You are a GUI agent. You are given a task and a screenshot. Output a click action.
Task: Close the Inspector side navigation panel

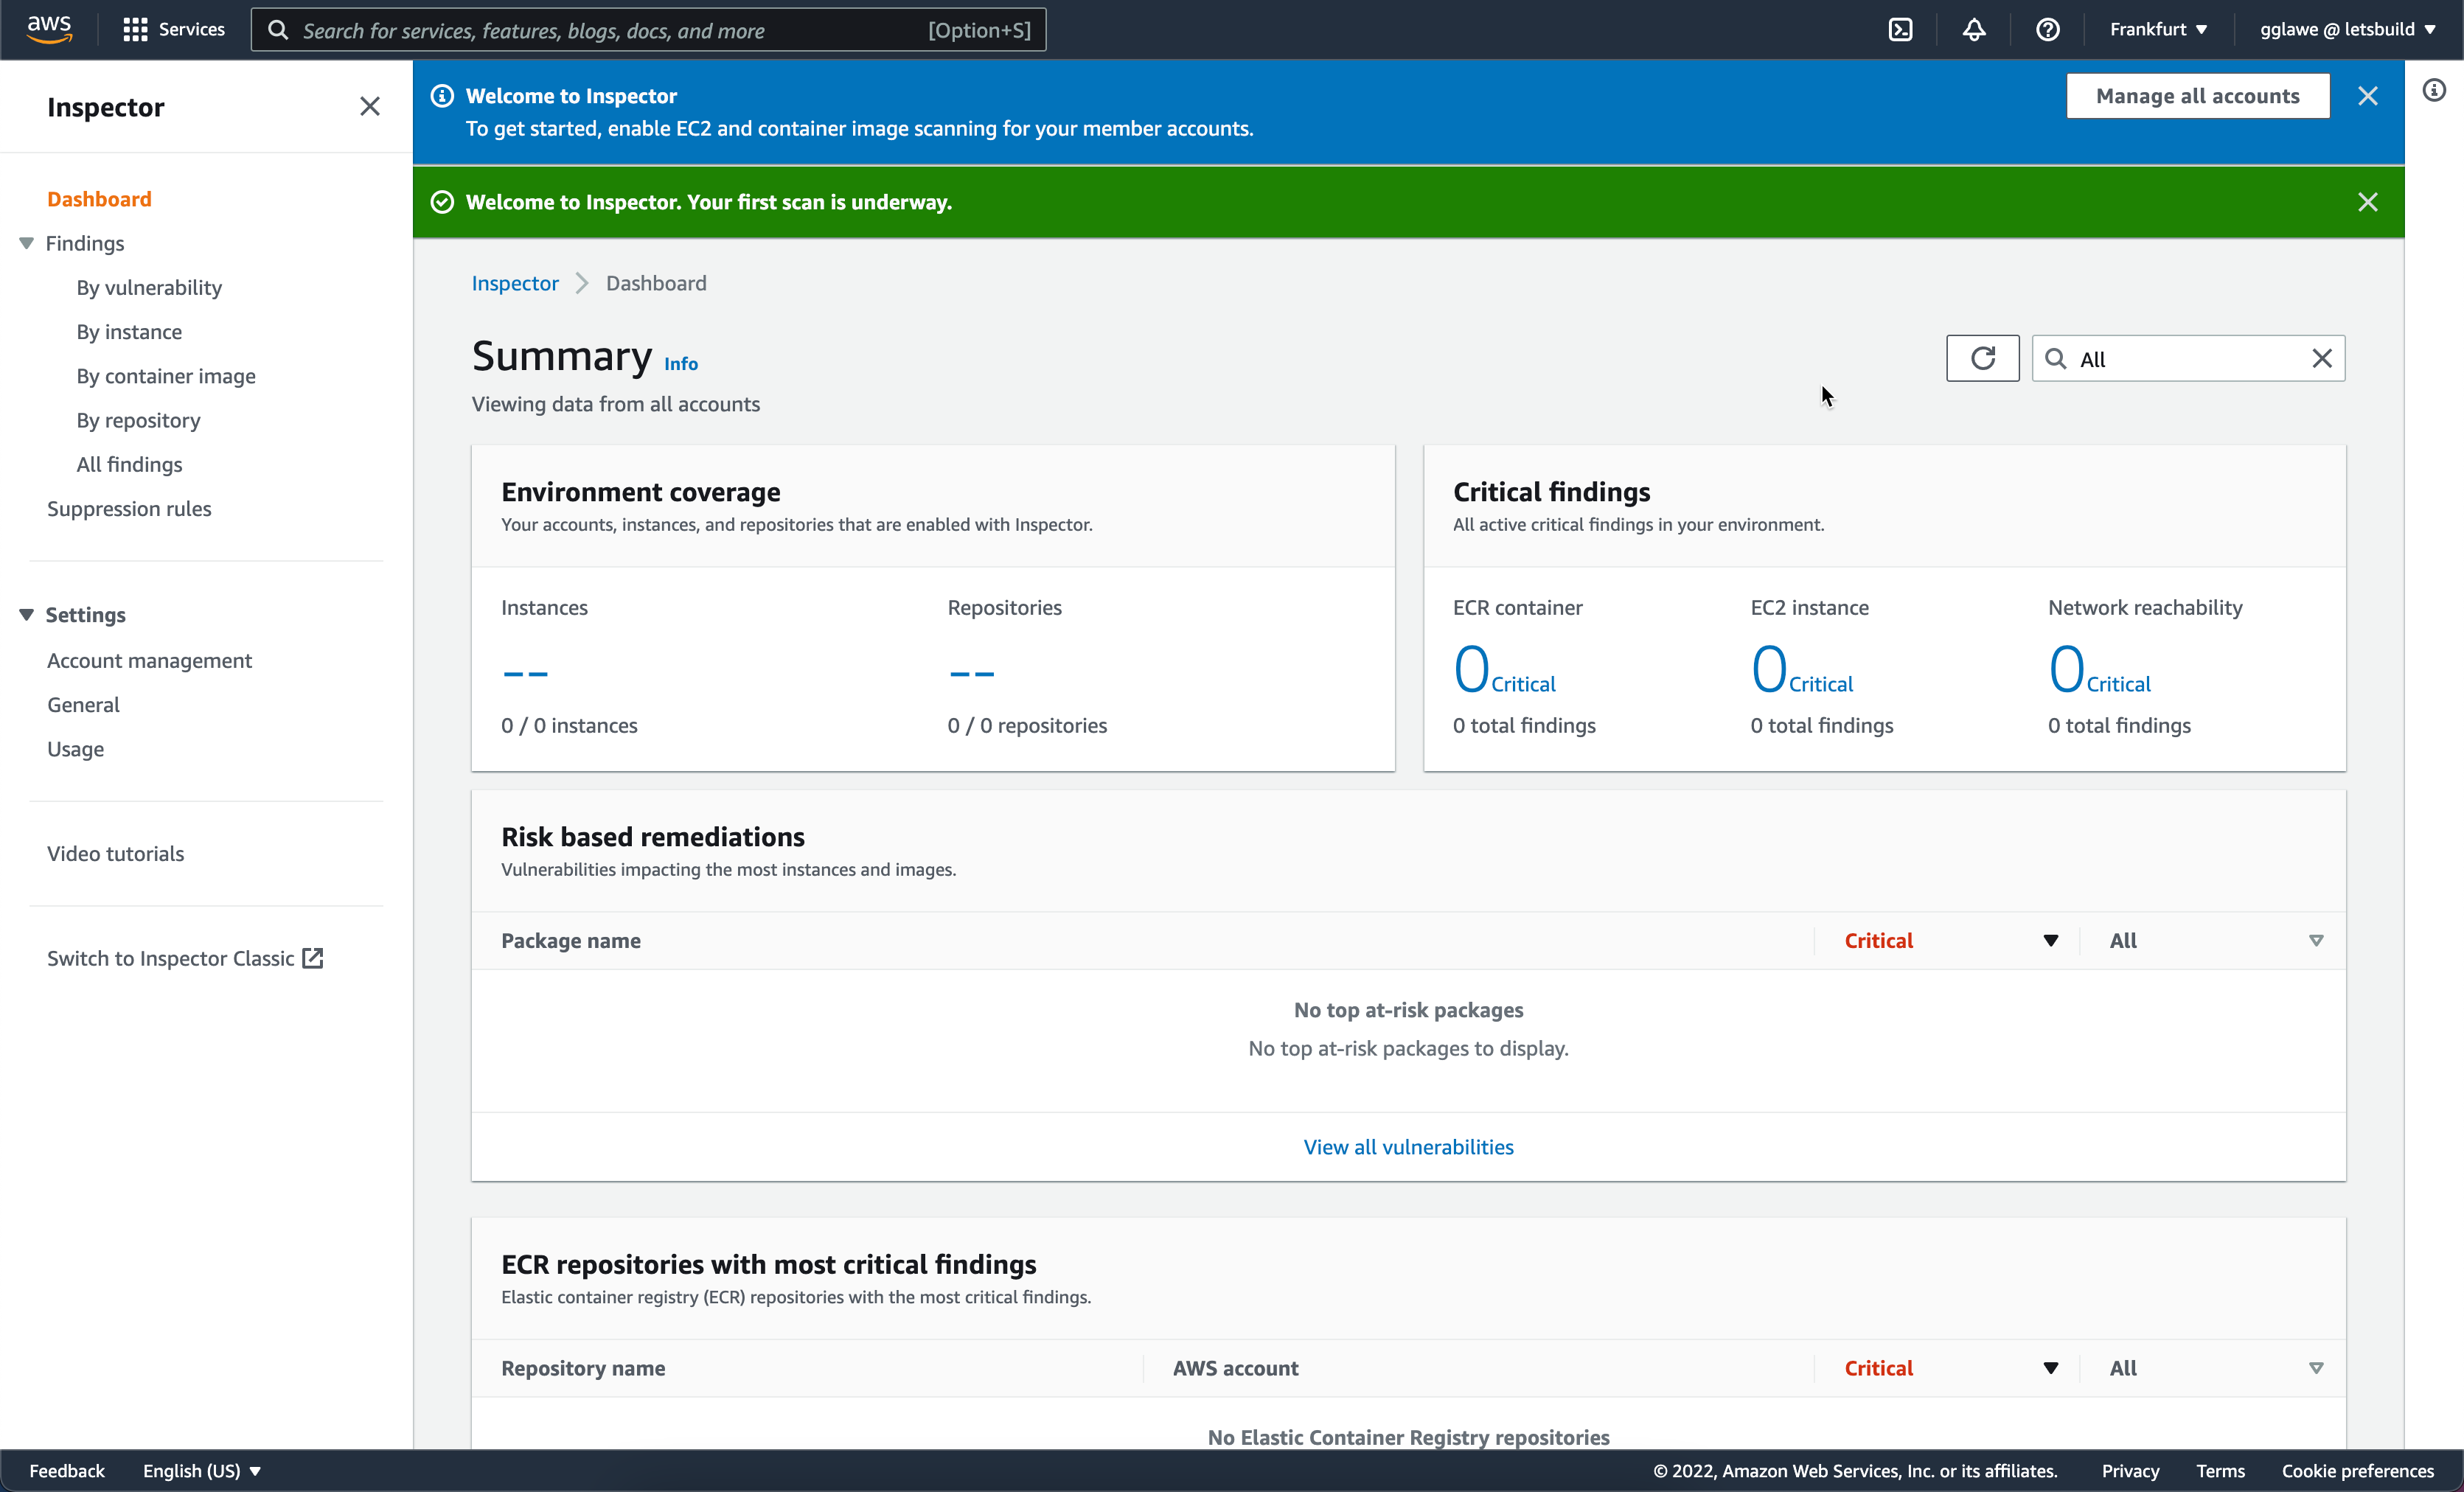(x=370, y=106)
